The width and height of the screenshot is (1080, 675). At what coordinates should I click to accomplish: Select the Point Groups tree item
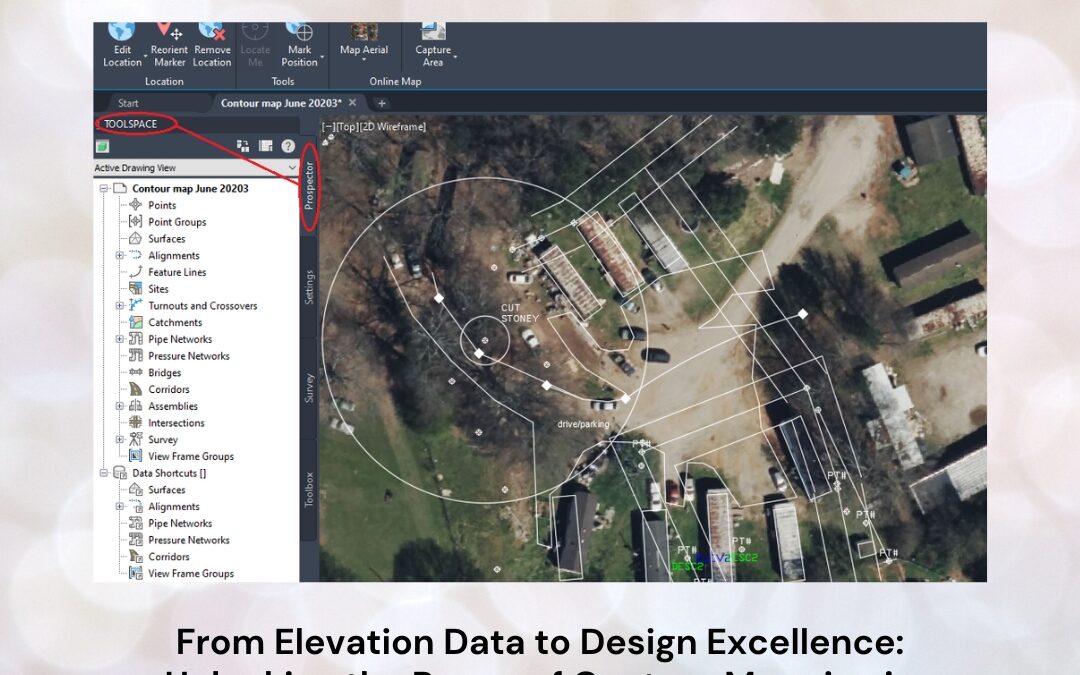(x=177, y=222)
